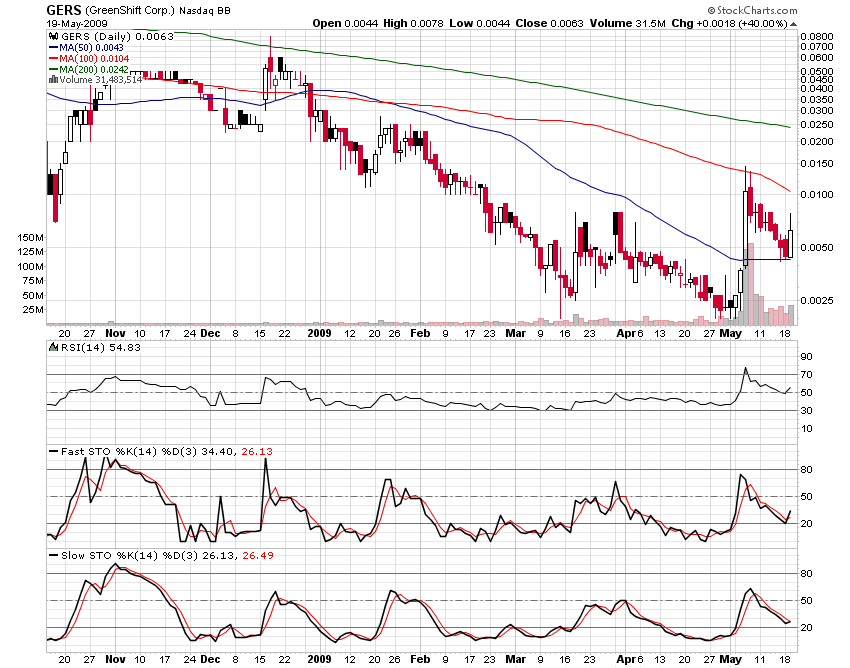
Task: Click the MA(50) 0.0043 legend label
Action: 92,48
